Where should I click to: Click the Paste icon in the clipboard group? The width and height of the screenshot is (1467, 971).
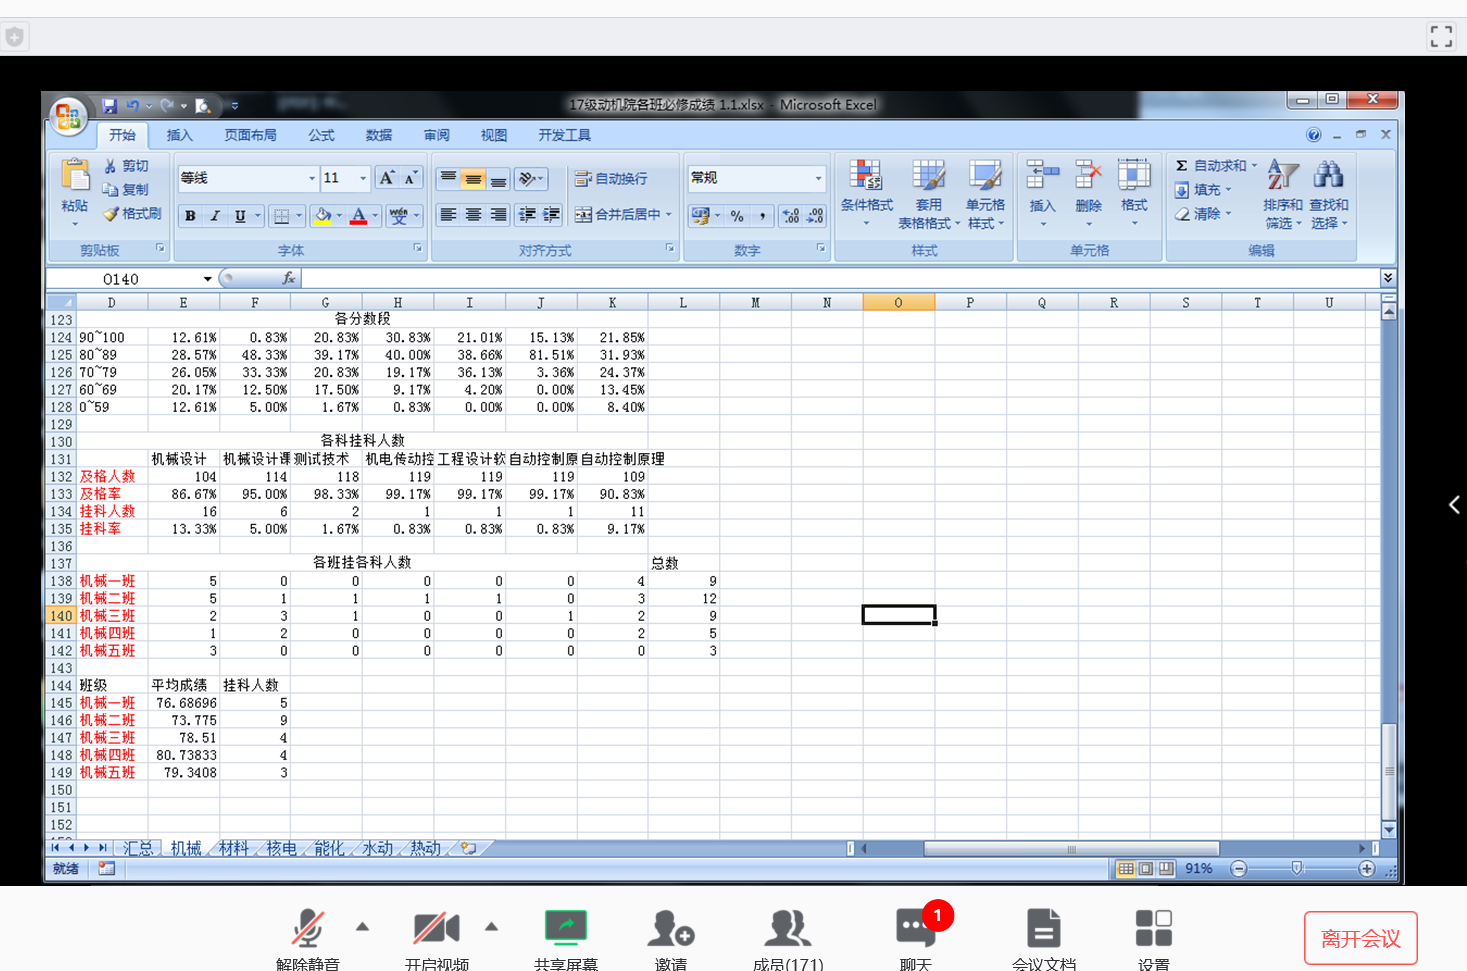tap(75, 176)
